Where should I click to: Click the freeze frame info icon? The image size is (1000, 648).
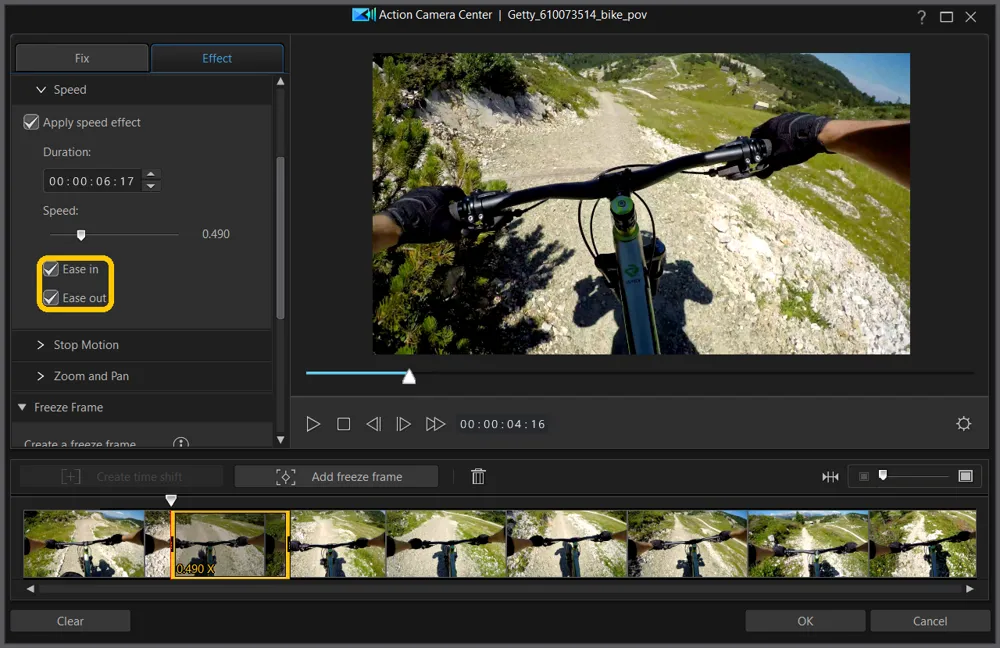pos(181,443)
